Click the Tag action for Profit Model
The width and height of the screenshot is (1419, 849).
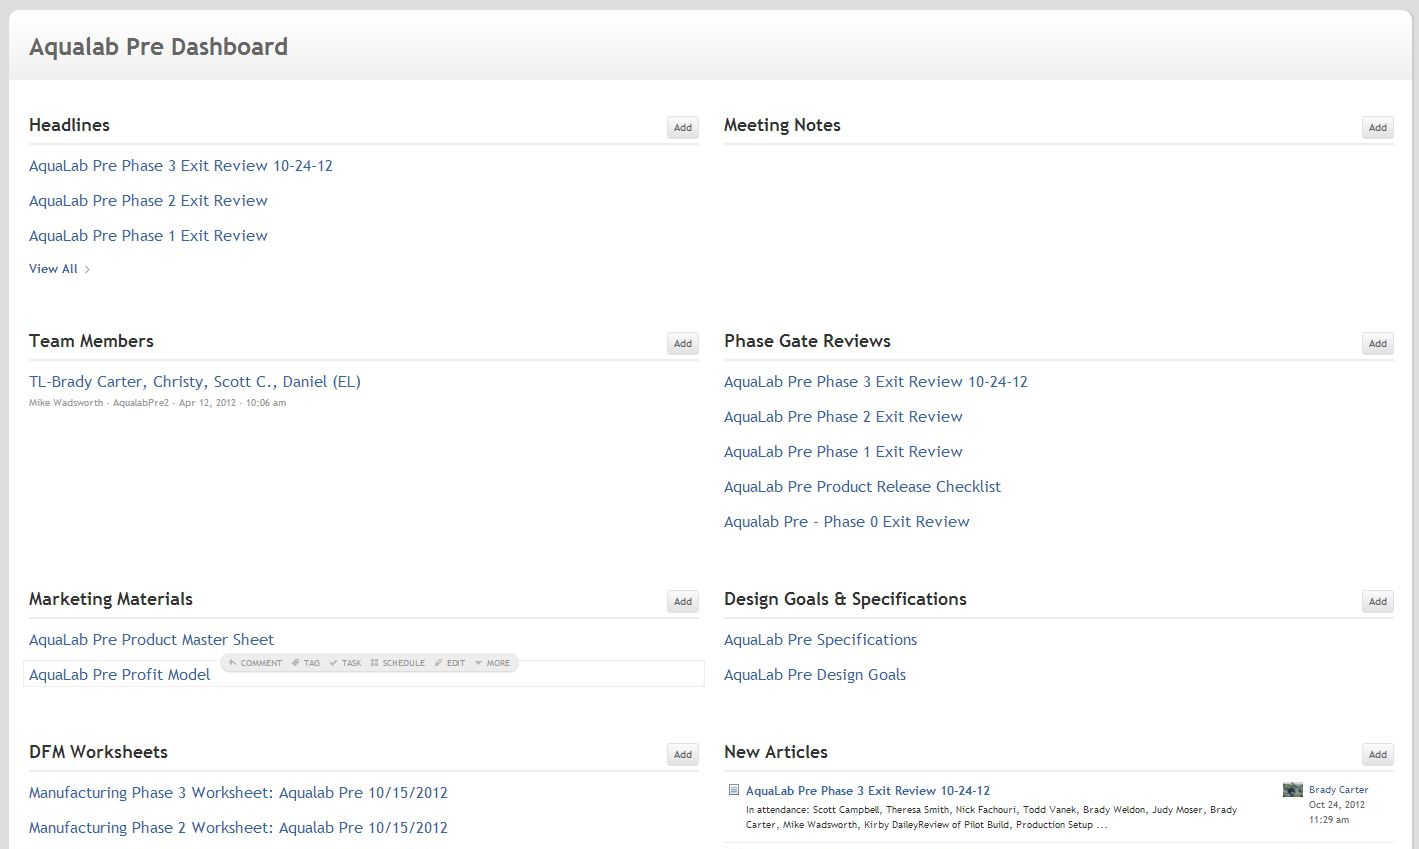[306, 663]
